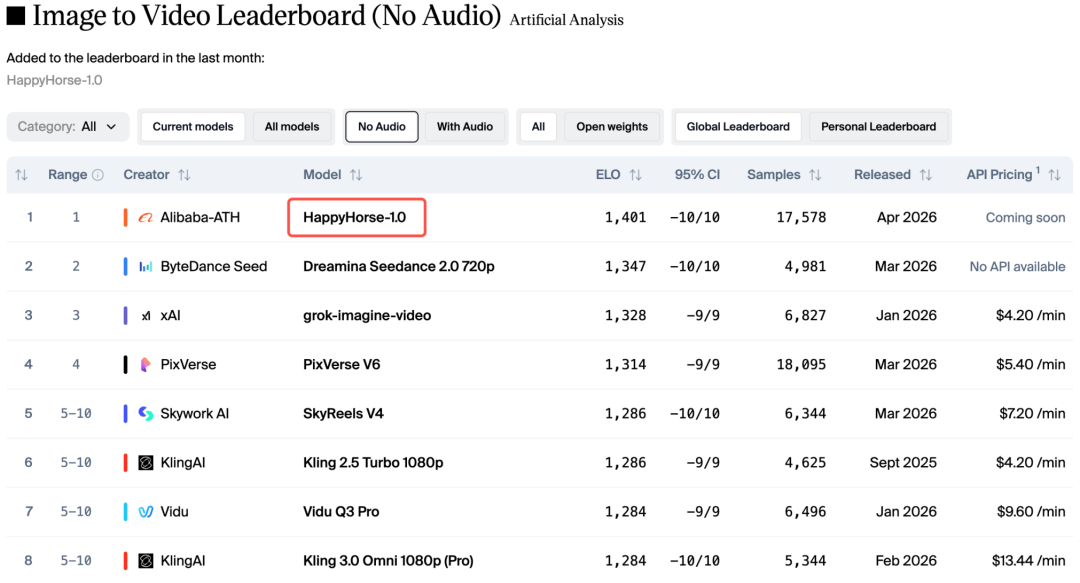Screen dimensions: 1080x583
Task: Sort by the Creator column arrows
Action: [184, 175]
